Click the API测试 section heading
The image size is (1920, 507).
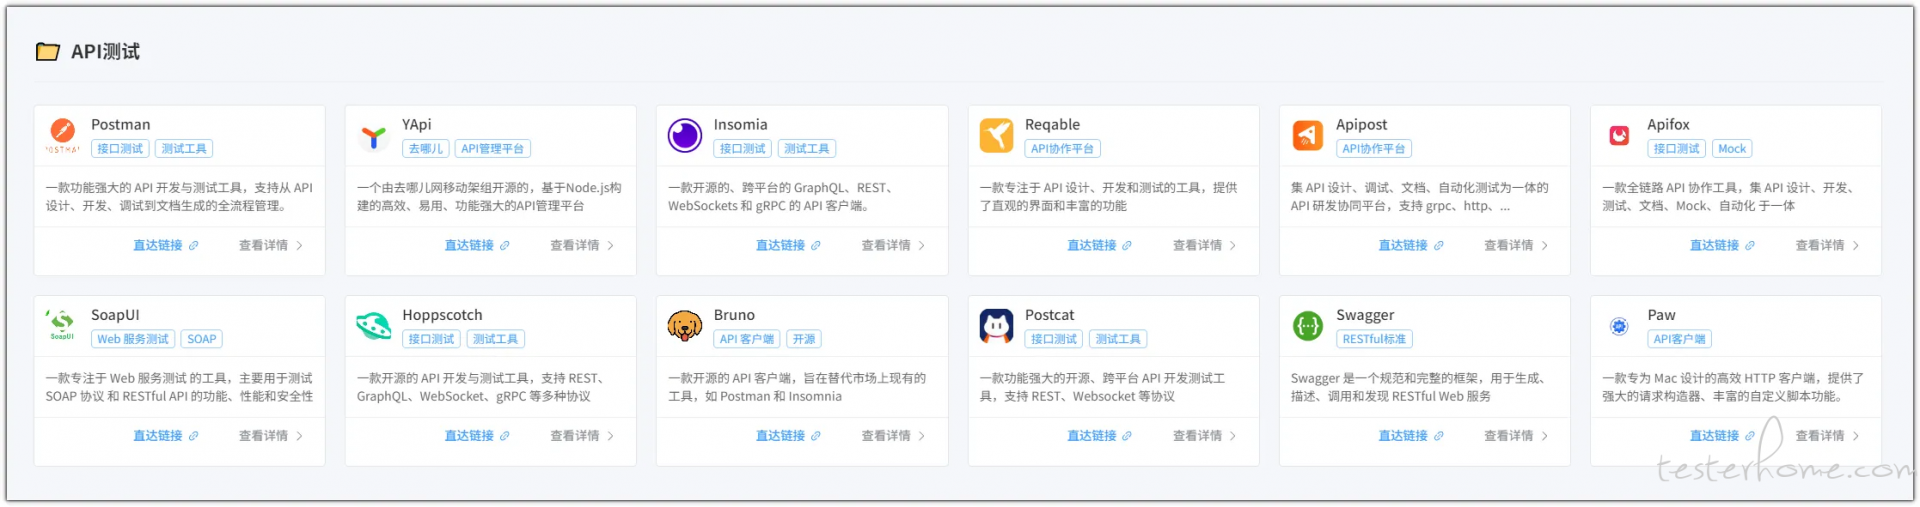coord(105,52)
